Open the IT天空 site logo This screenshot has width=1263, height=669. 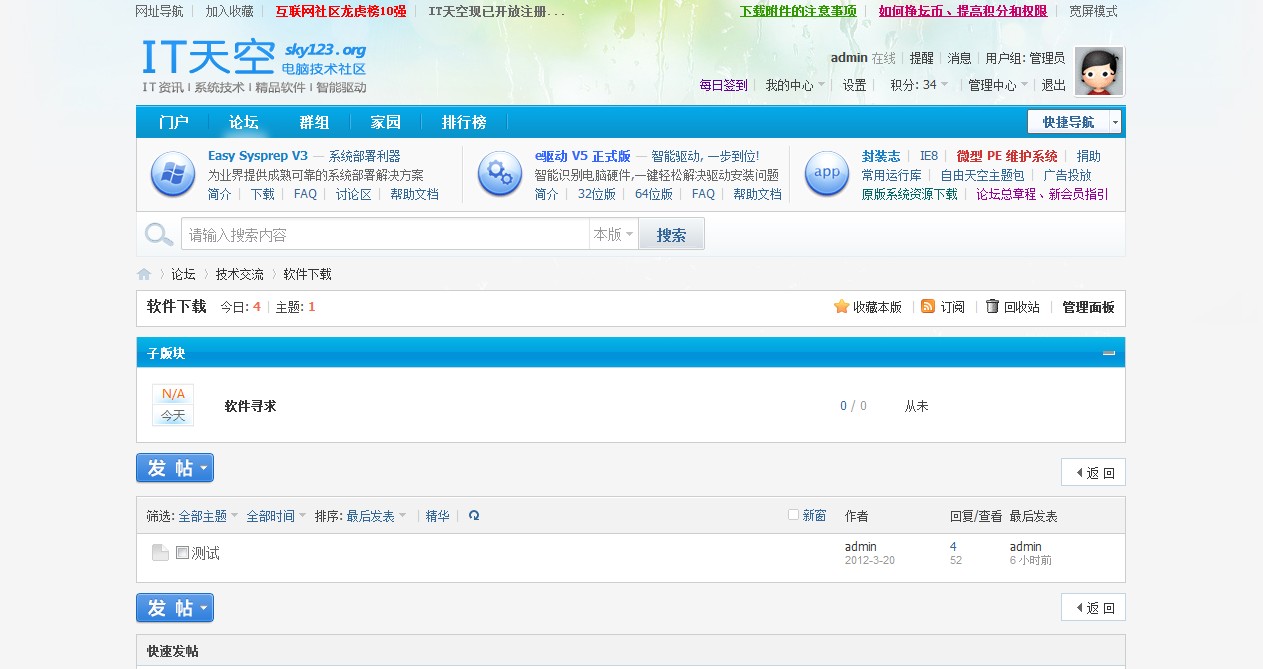point(254,66)
